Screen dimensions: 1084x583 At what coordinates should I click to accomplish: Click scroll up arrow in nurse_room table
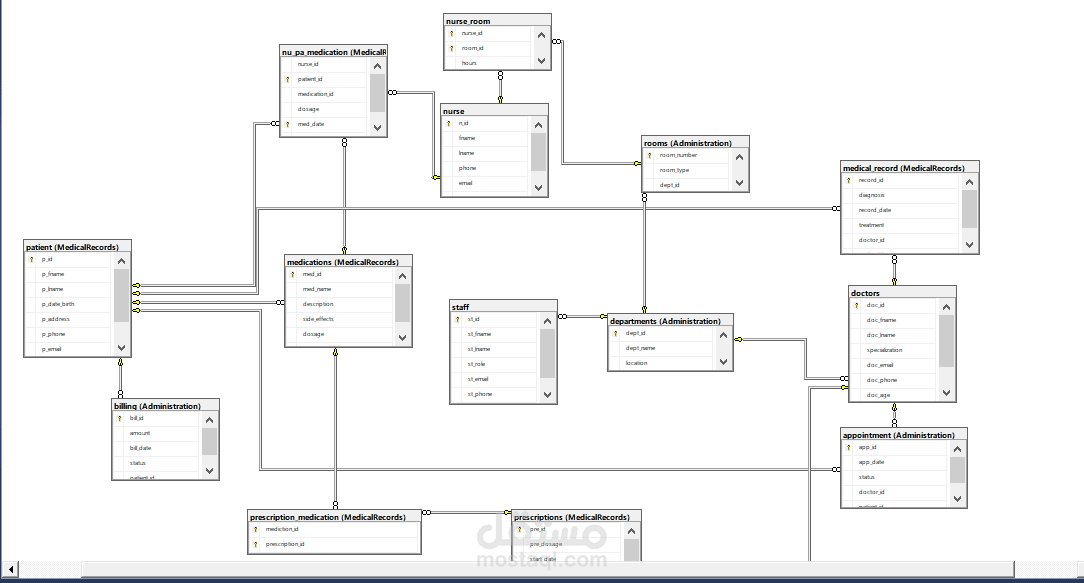pyautogui.click(x=541, y=35)
